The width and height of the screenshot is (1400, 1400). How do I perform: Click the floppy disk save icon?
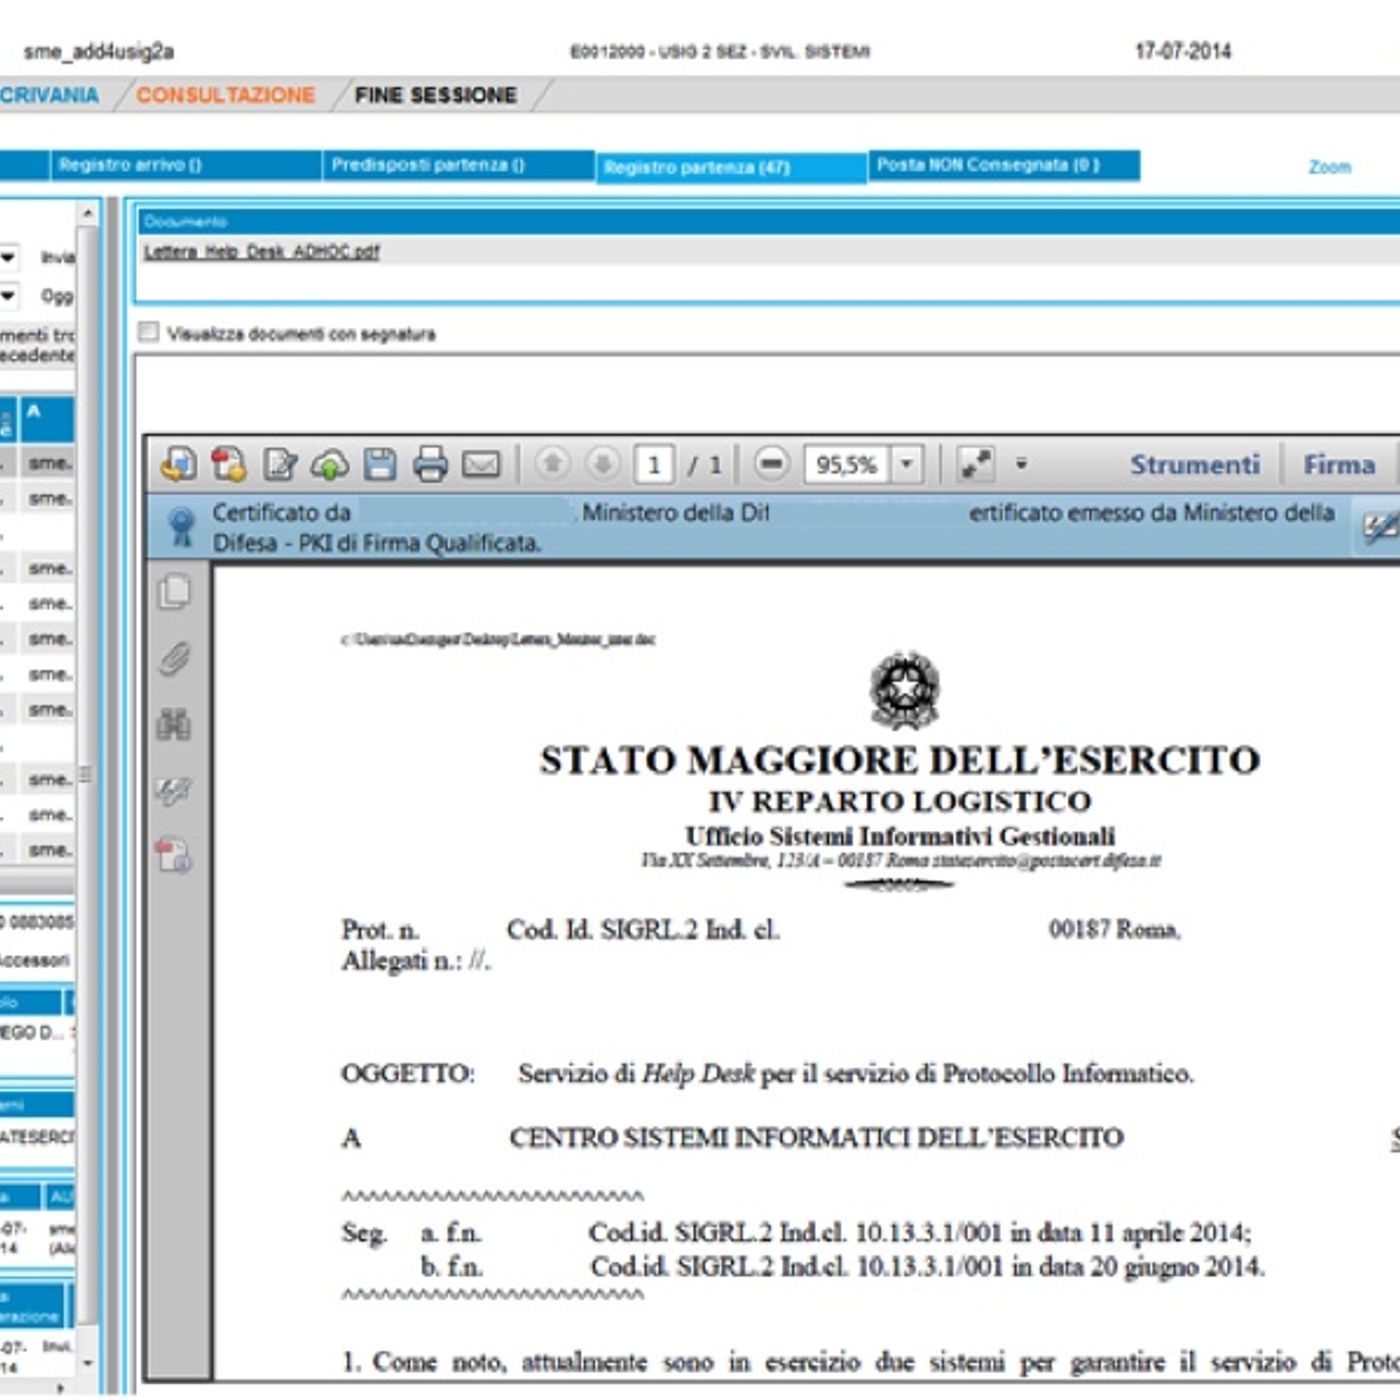pos(380,464)
